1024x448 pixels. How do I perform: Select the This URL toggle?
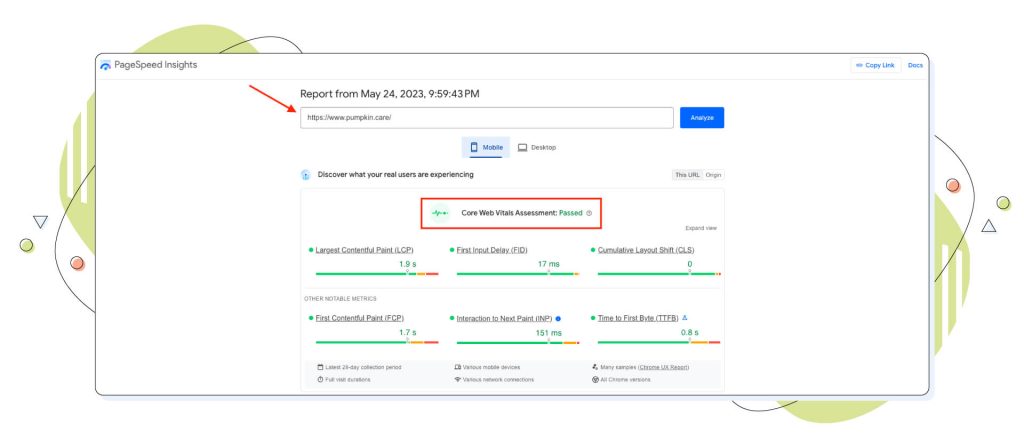[687, 175]
